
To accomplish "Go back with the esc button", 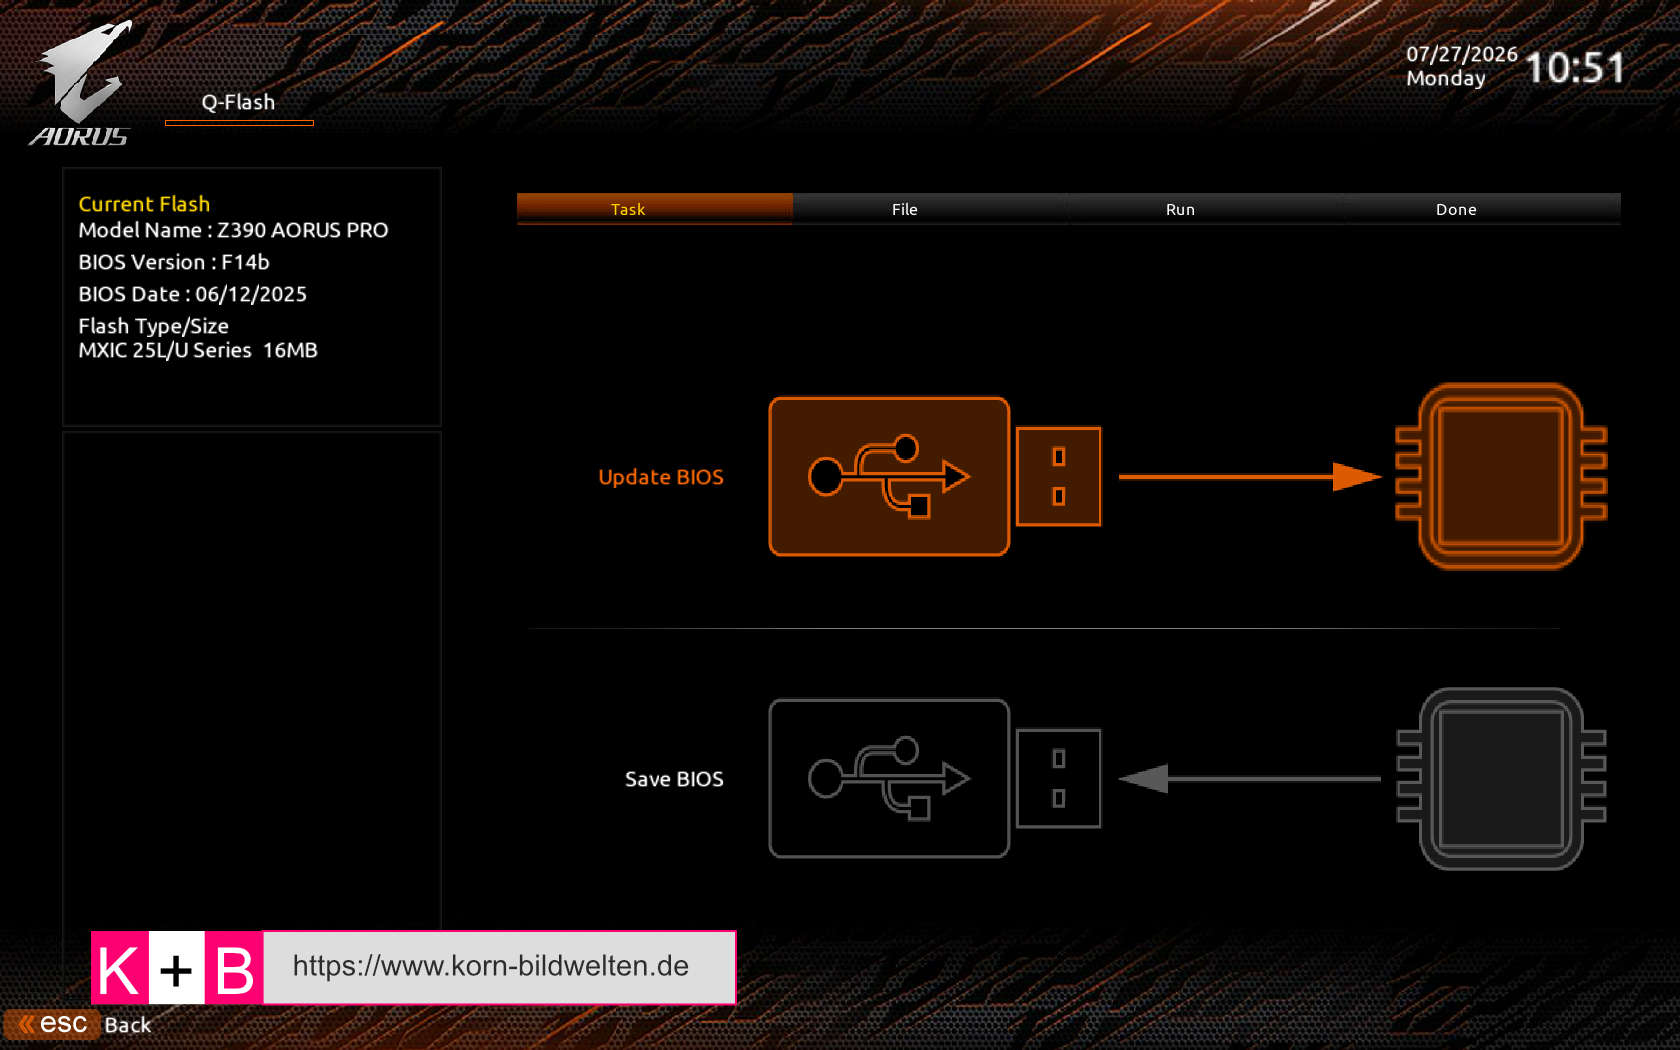I will pos(52,1024).
